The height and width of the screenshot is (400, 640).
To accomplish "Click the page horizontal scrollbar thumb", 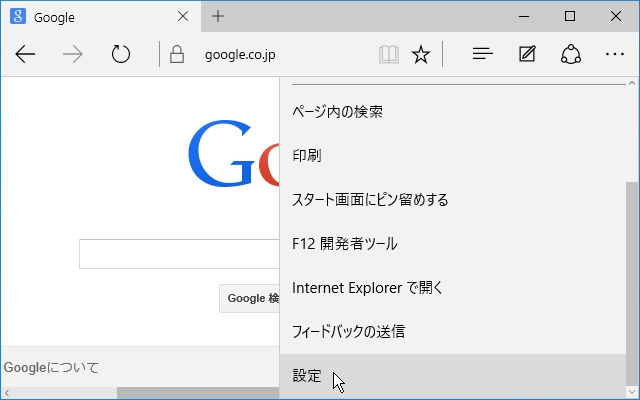I will tap(198, 393).
